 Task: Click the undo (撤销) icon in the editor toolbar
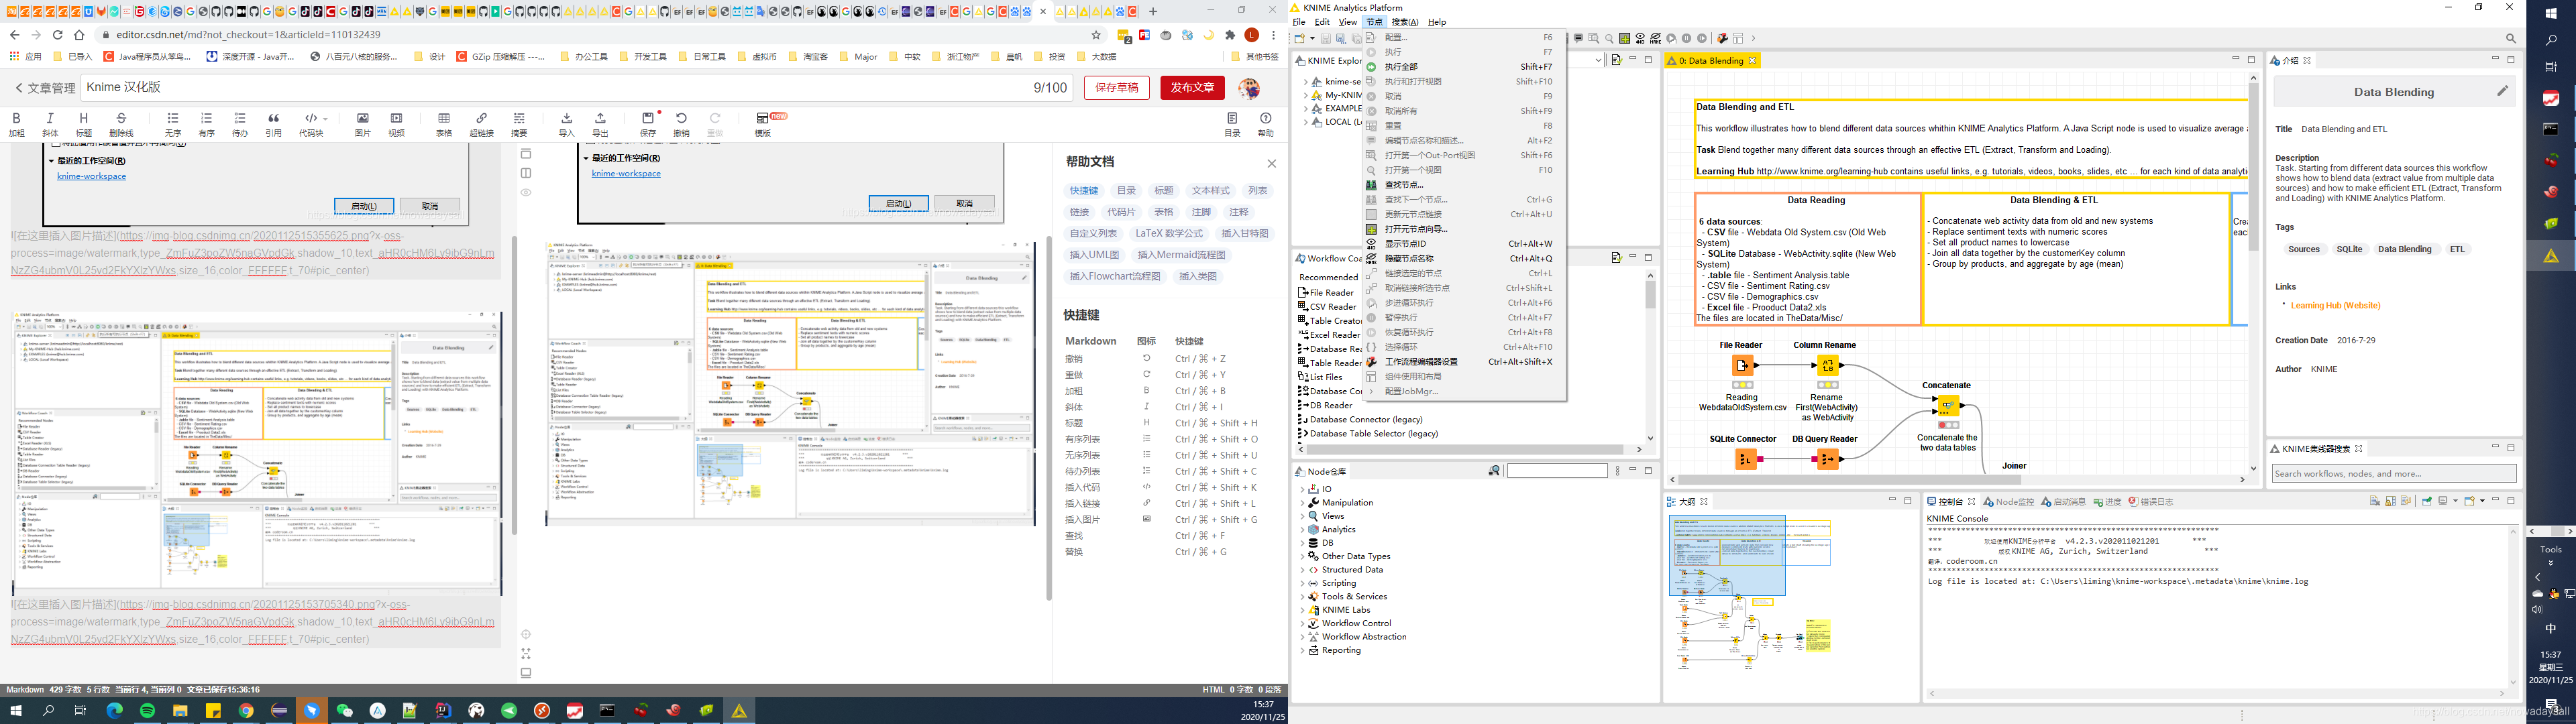(x=680, y=118)
